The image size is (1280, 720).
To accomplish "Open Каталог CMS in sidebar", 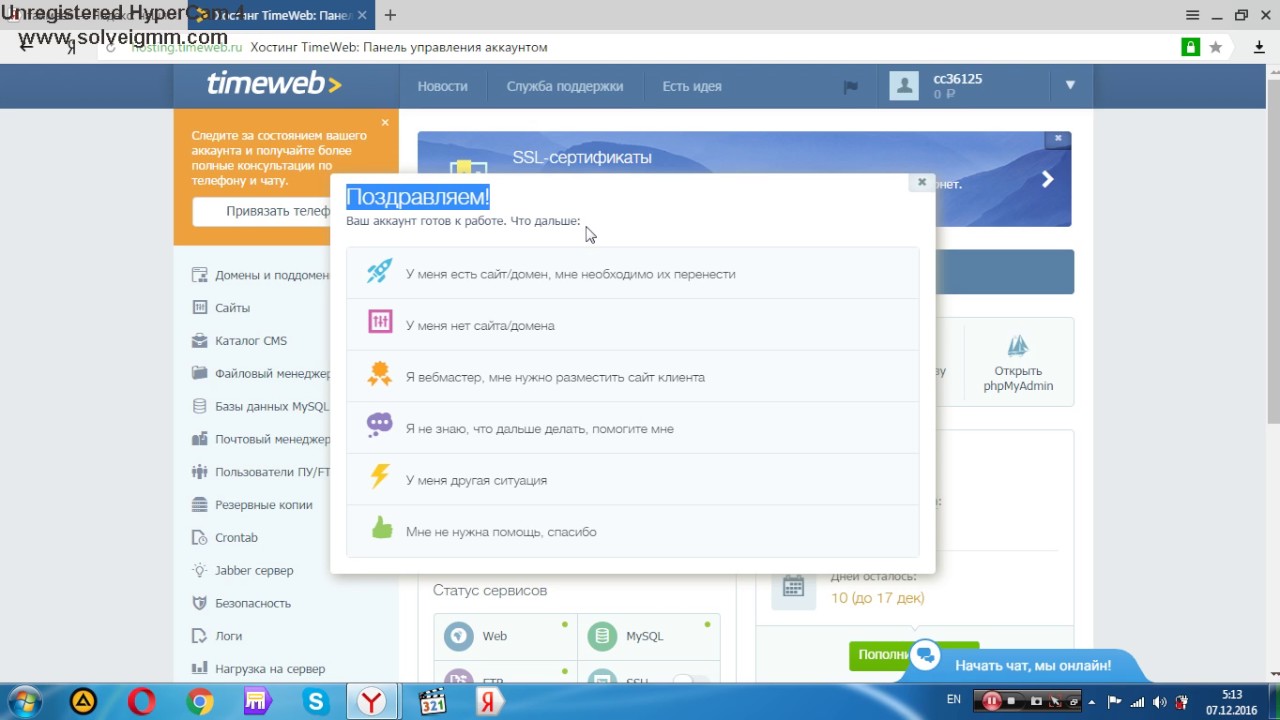I will 240,341.
